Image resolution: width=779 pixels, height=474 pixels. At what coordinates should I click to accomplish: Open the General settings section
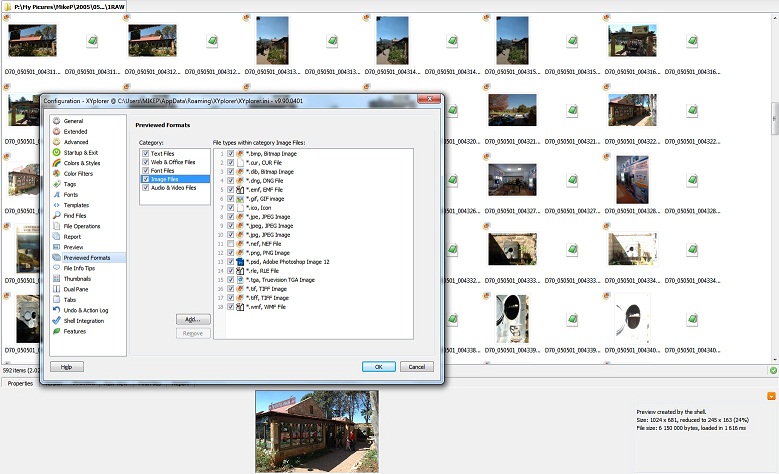[x=73, y=121]
